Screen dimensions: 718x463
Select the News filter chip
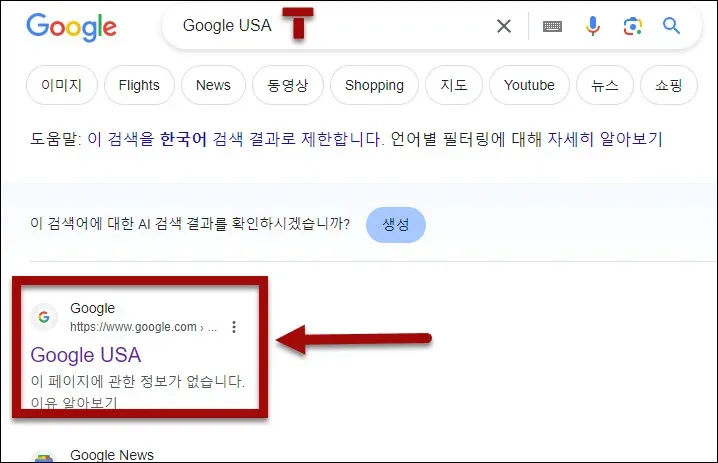point(213,85)
